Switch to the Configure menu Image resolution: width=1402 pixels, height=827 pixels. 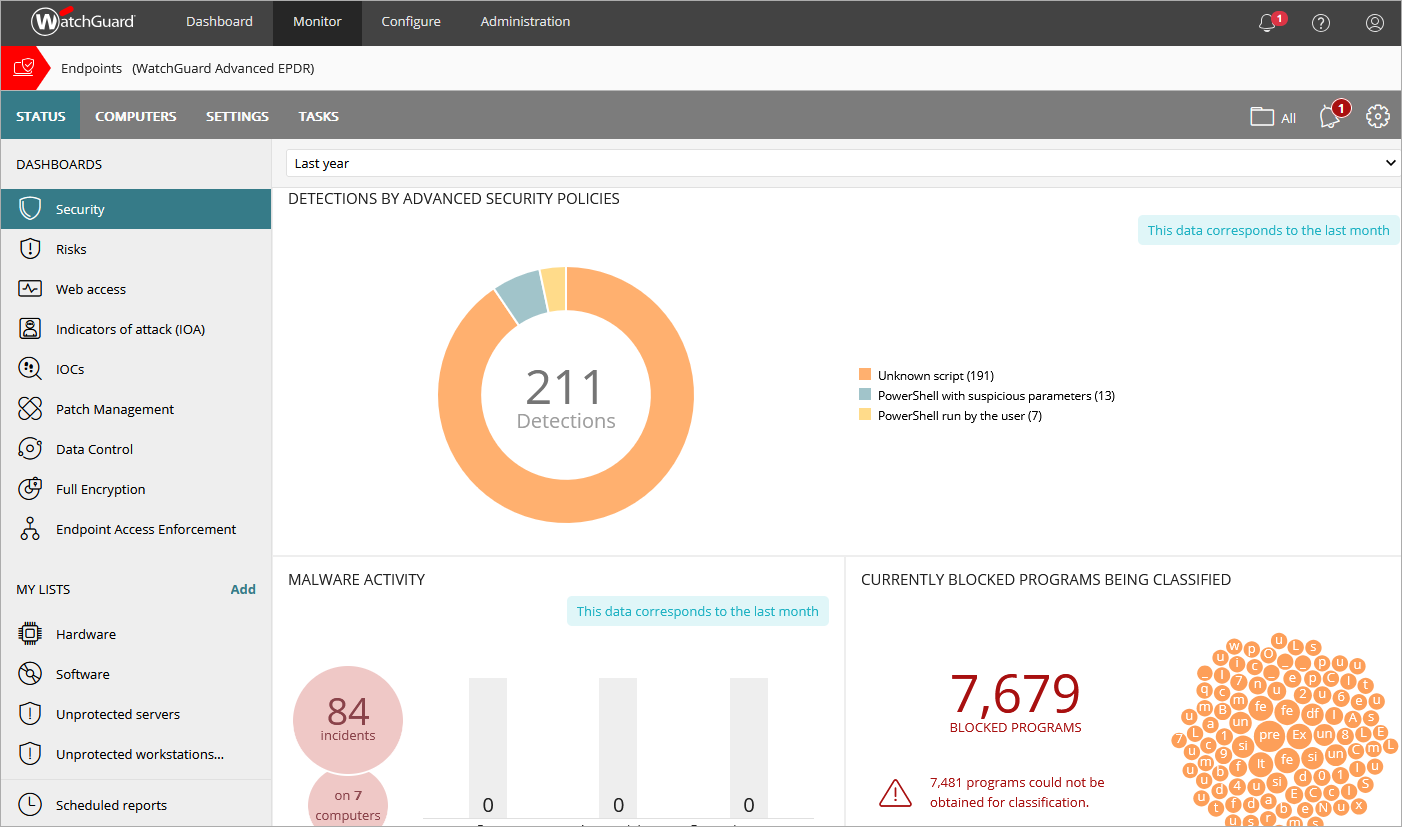(410, 22)
